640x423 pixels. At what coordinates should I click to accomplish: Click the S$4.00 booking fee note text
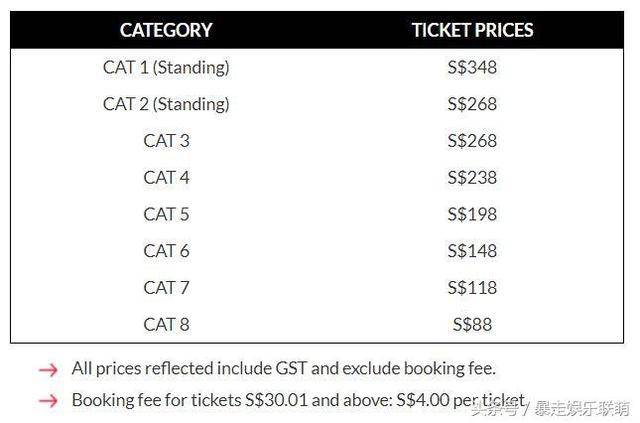298,400
